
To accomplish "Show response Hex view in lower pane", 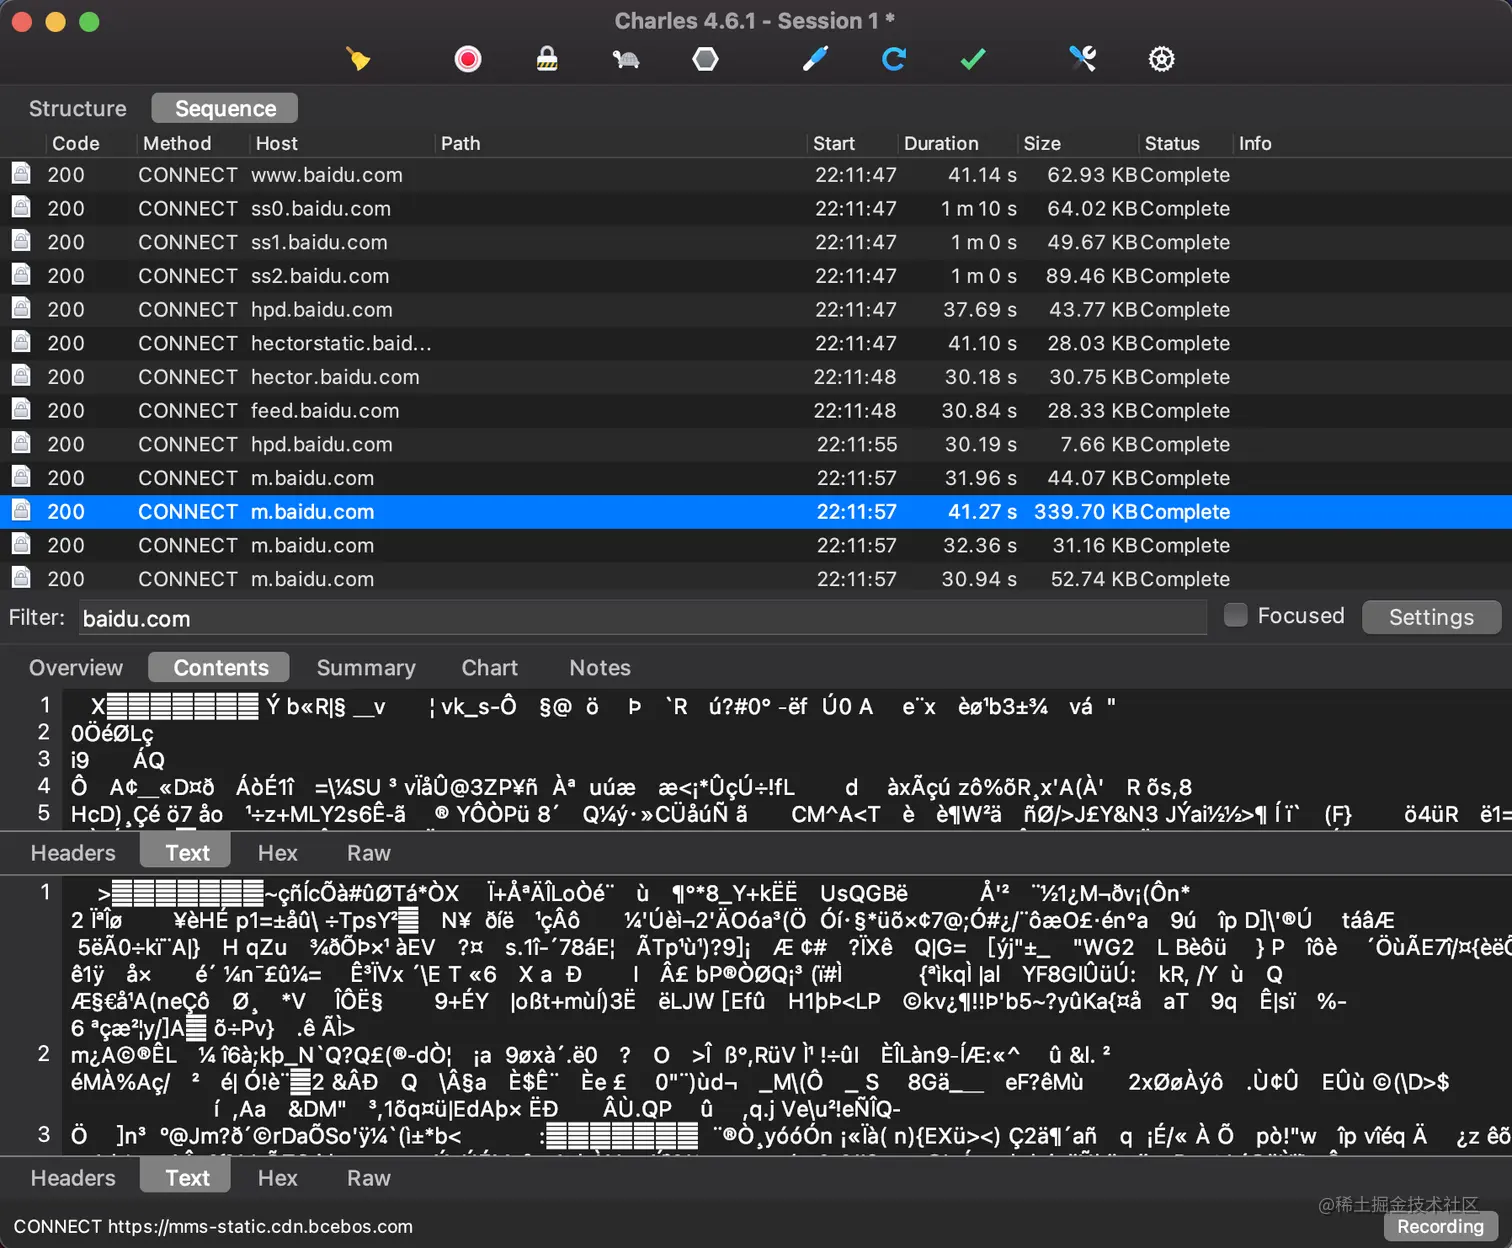I will tap(278, 1177).
